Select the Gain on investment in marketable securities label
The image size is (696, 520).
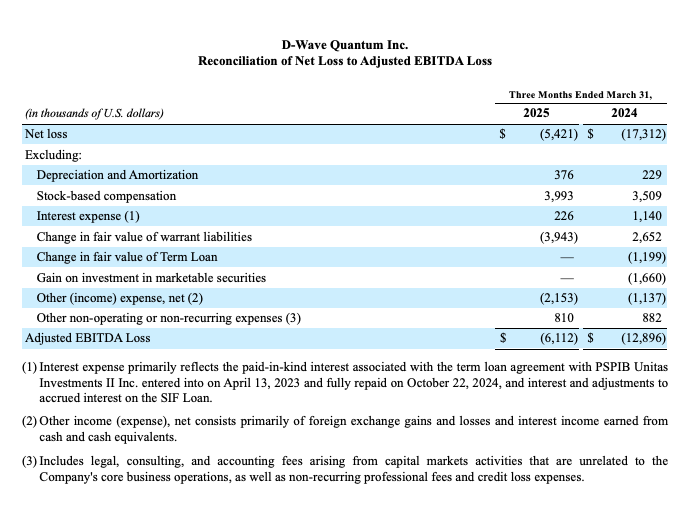(151, 277)
